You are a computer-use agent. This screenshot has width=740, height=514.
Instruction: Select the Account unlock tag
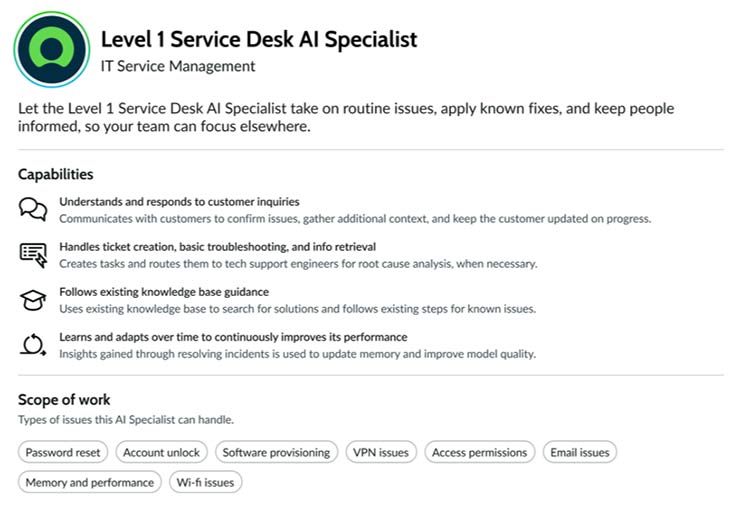(x=161, y=452)
